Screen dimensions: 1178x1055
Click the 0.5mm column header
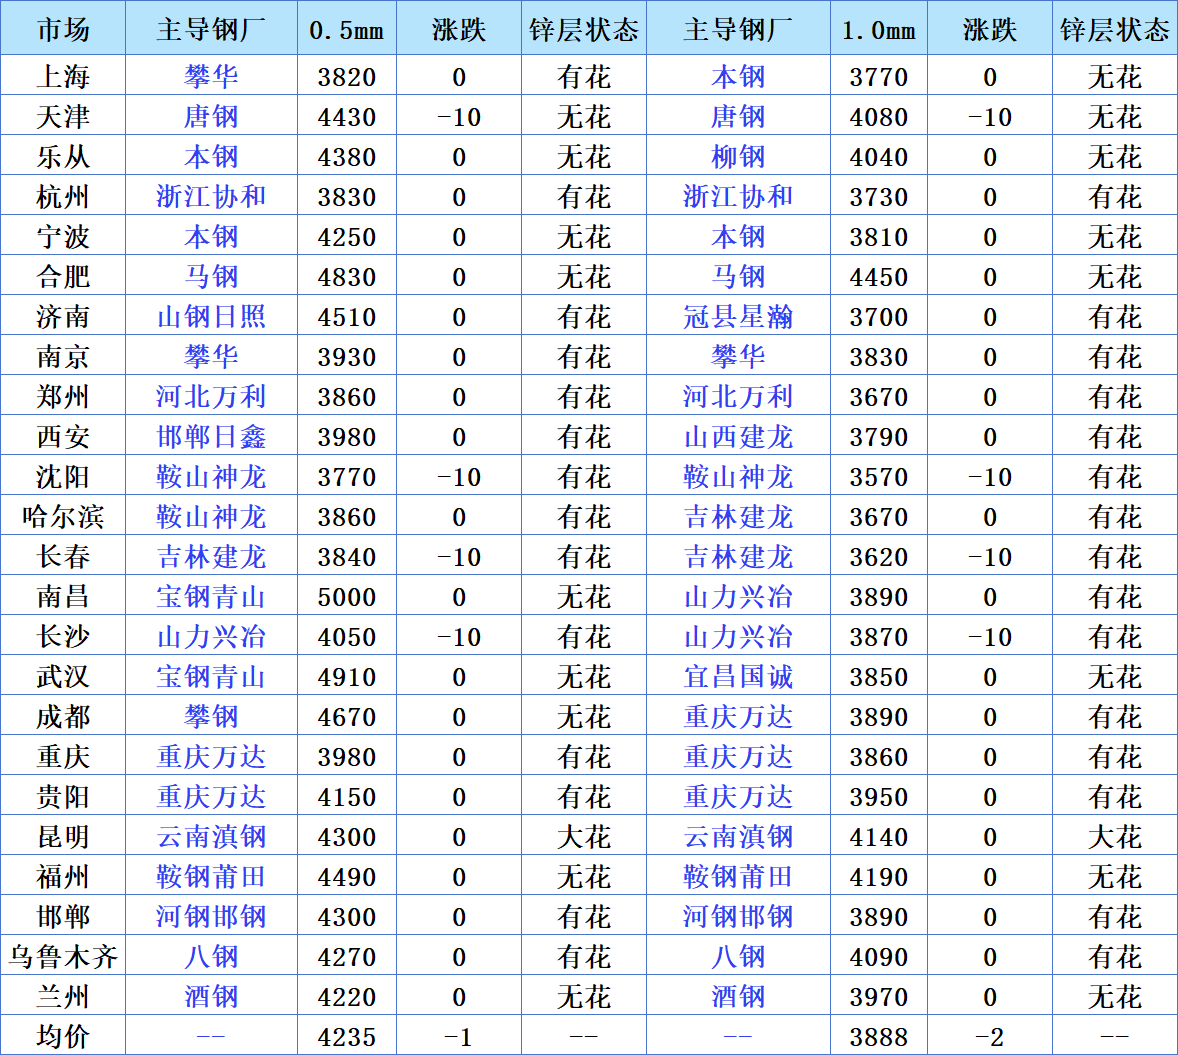[346, 30]
